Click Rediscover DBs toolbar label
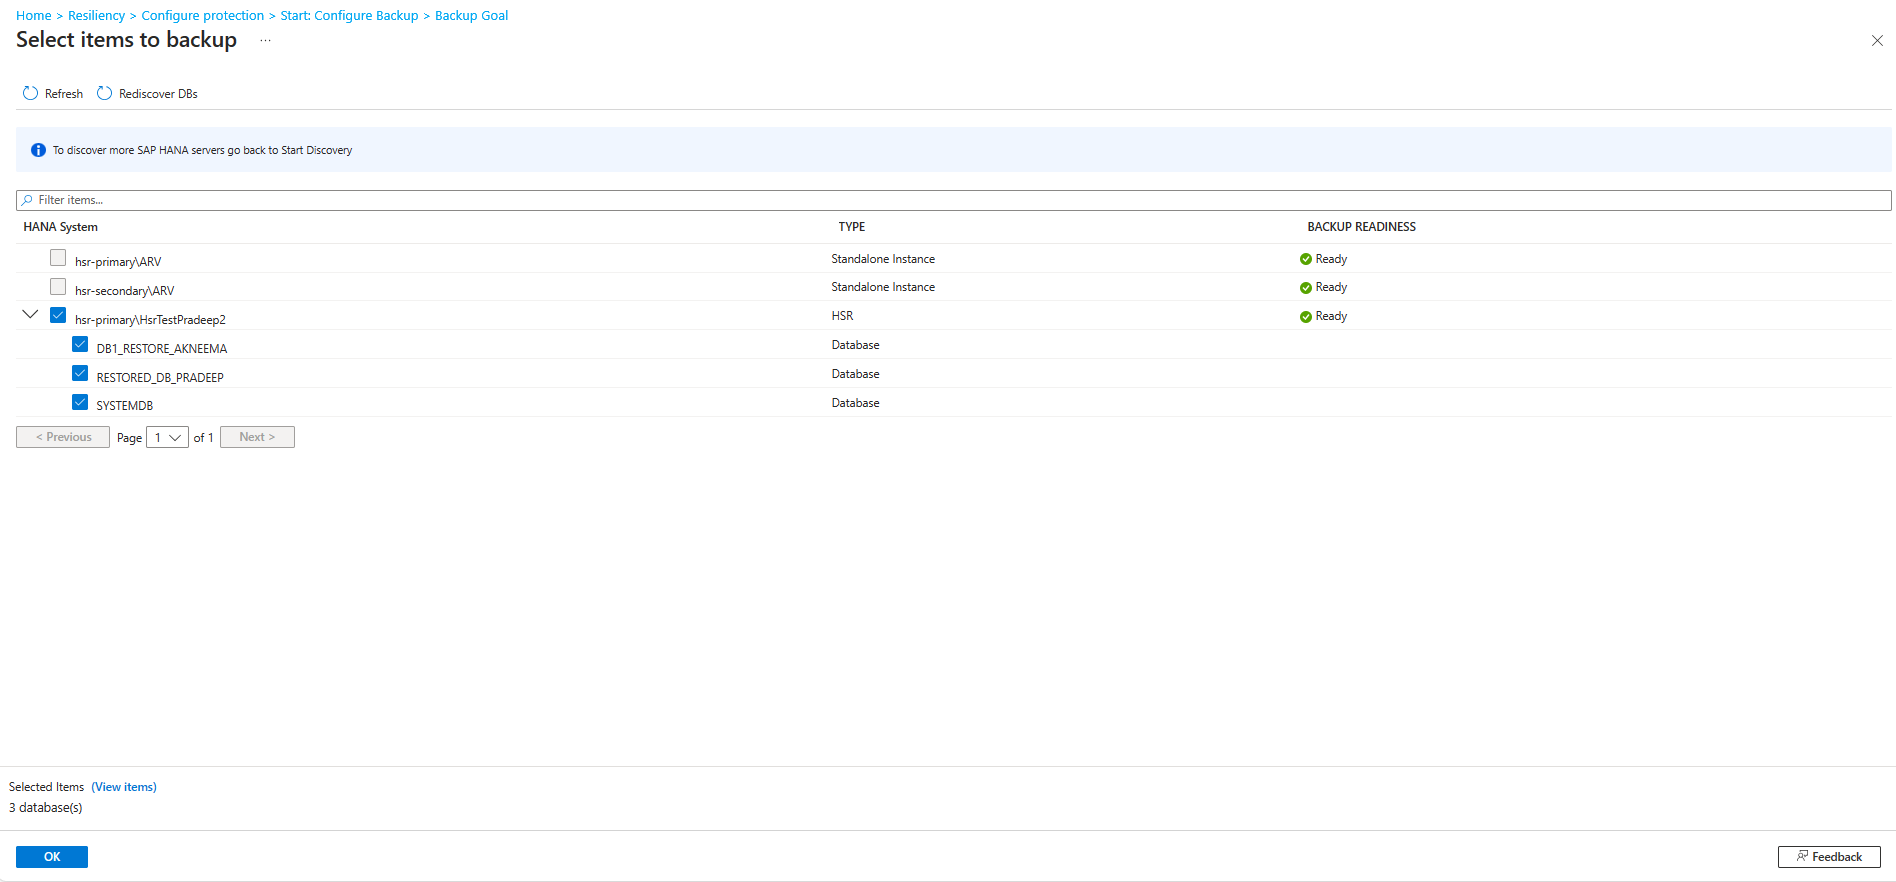This screenshot has height=882, width=1896. 158,94
